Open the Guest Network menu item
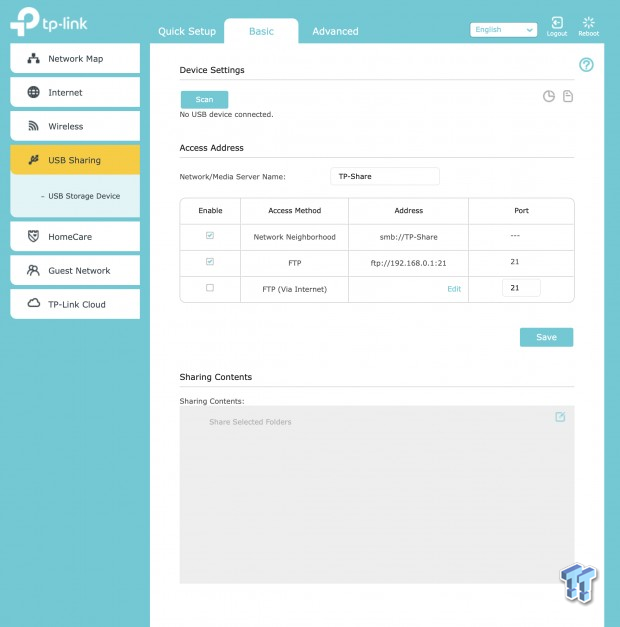620x627 pixels. 75,270
